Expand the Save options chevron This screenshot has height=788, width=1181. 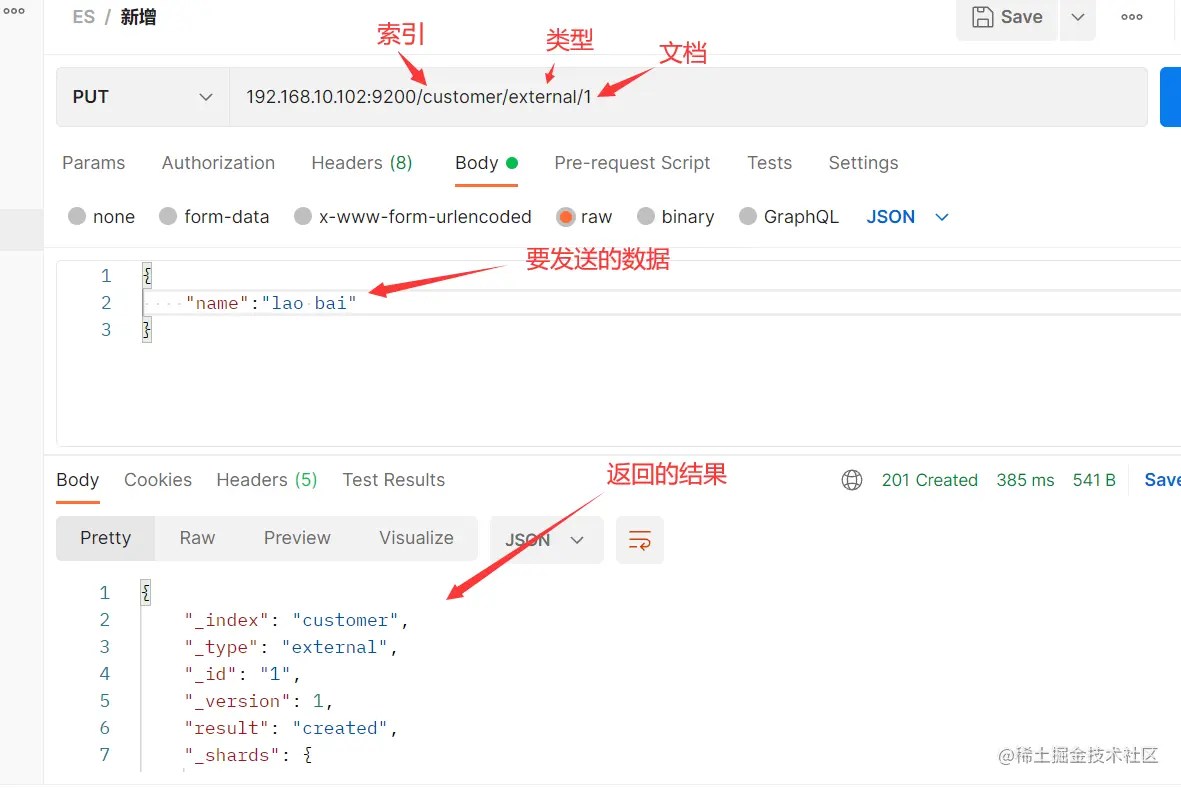1078,17
